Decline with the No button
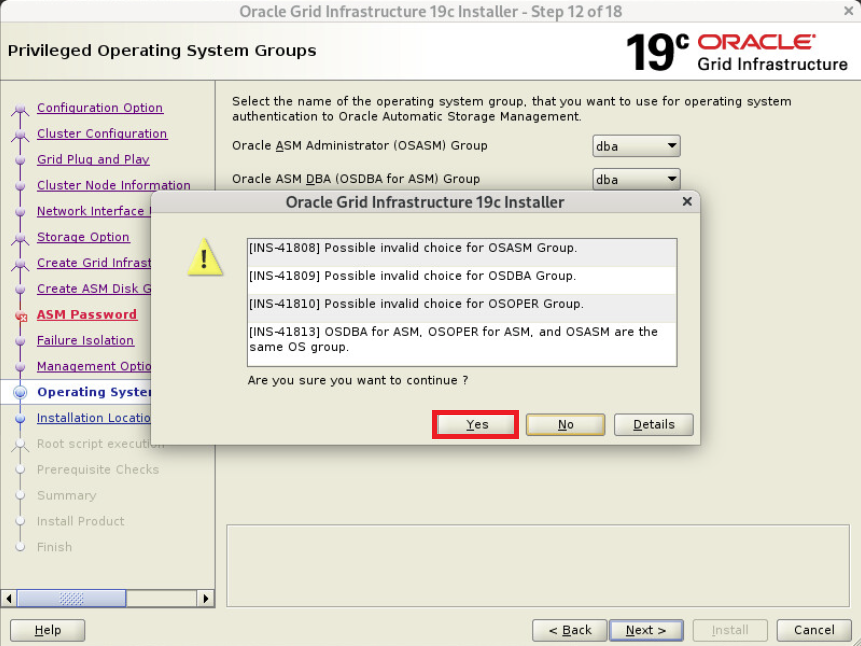The width and height of the screenshot is (861, 646). pyautogui.click(x=566, y=425)
